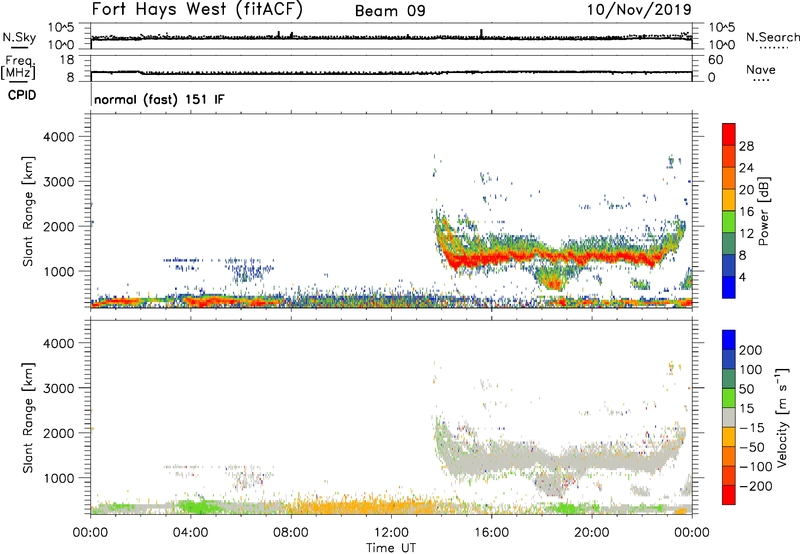Click the blue bottom of power color bar
Screen dimensions: 800x554
tap(729, 288)
